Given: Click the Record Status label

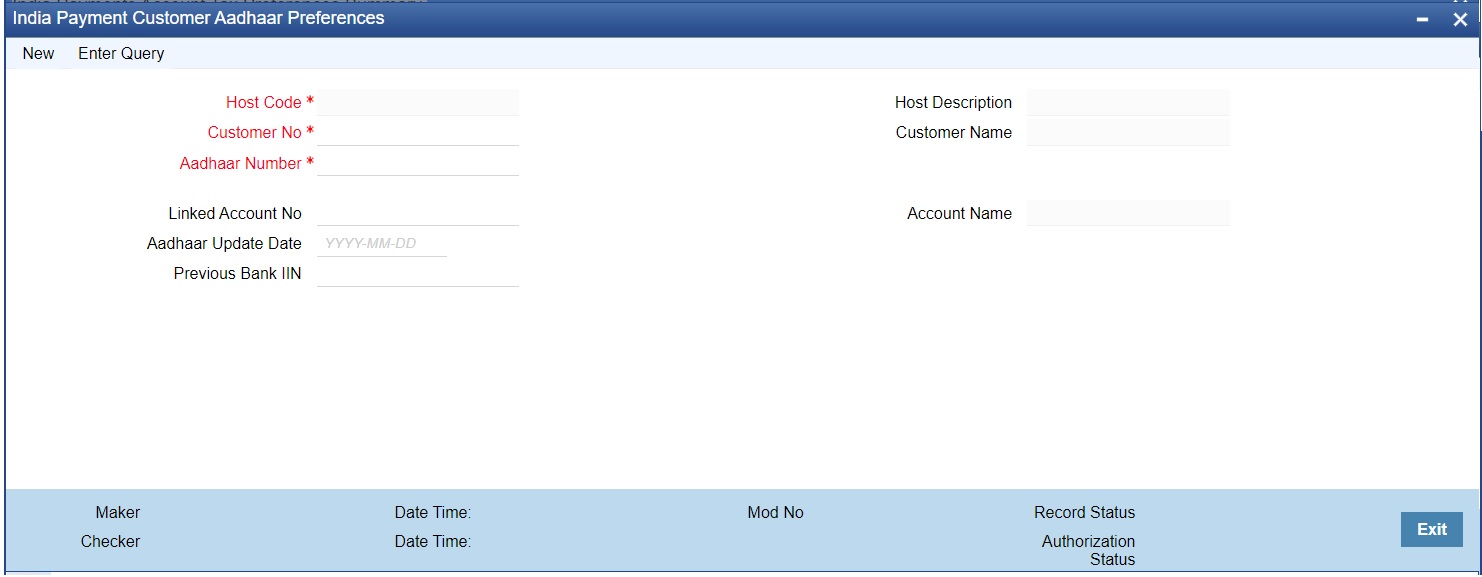Looking at the screenshot, I should tap(1084, 512).
